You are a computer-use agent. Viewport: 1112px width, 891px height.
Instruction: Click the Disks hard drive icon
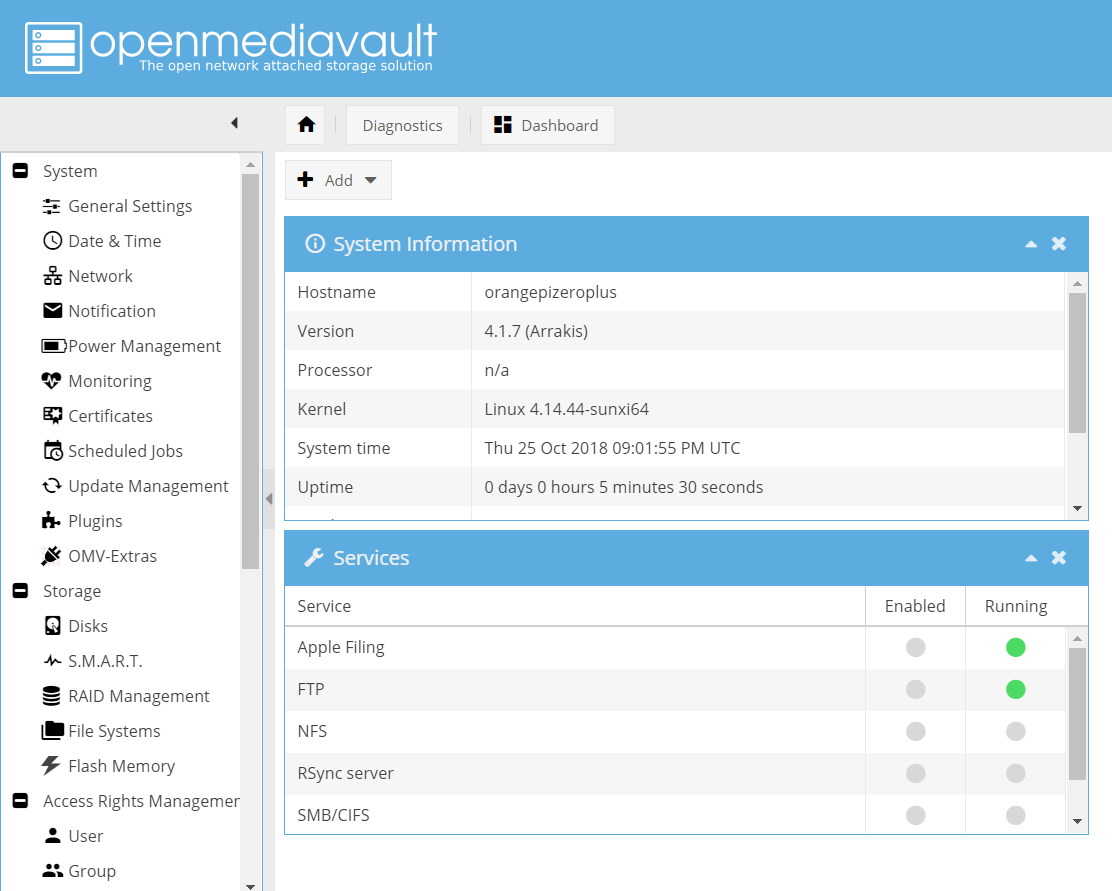tap(52, 626)
